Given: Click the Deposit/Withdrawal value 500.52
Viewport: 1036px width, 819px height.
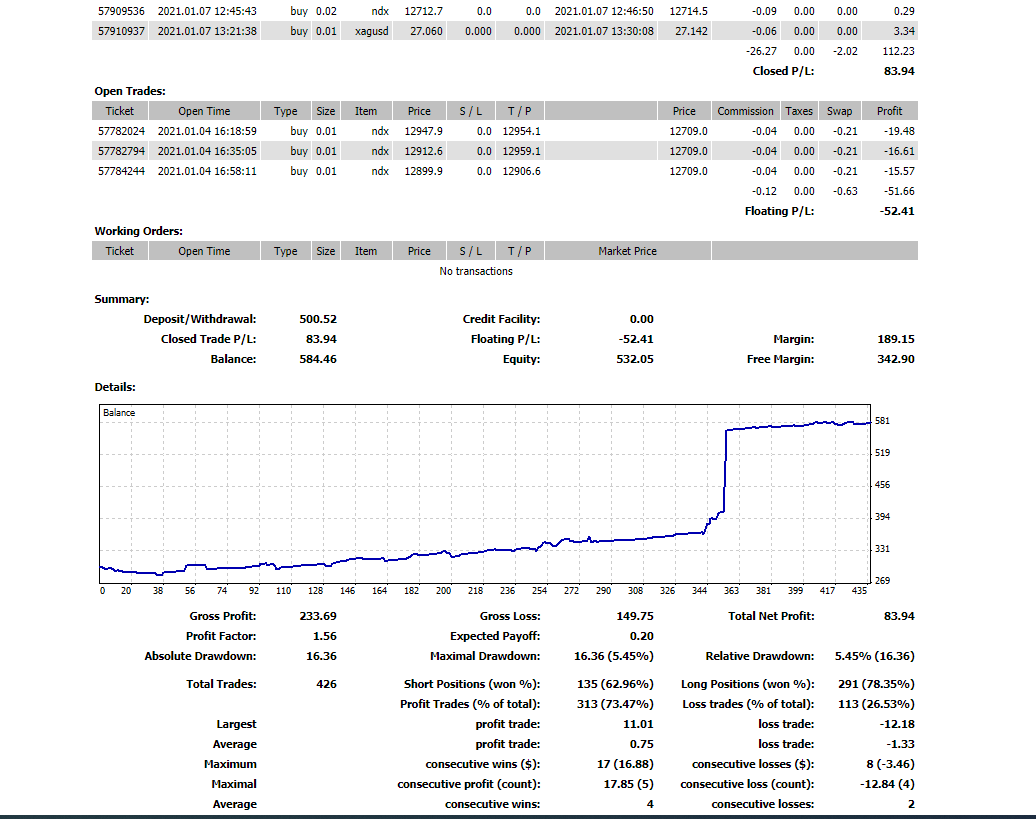Looking at the screenshot, I should click(318, 319).
